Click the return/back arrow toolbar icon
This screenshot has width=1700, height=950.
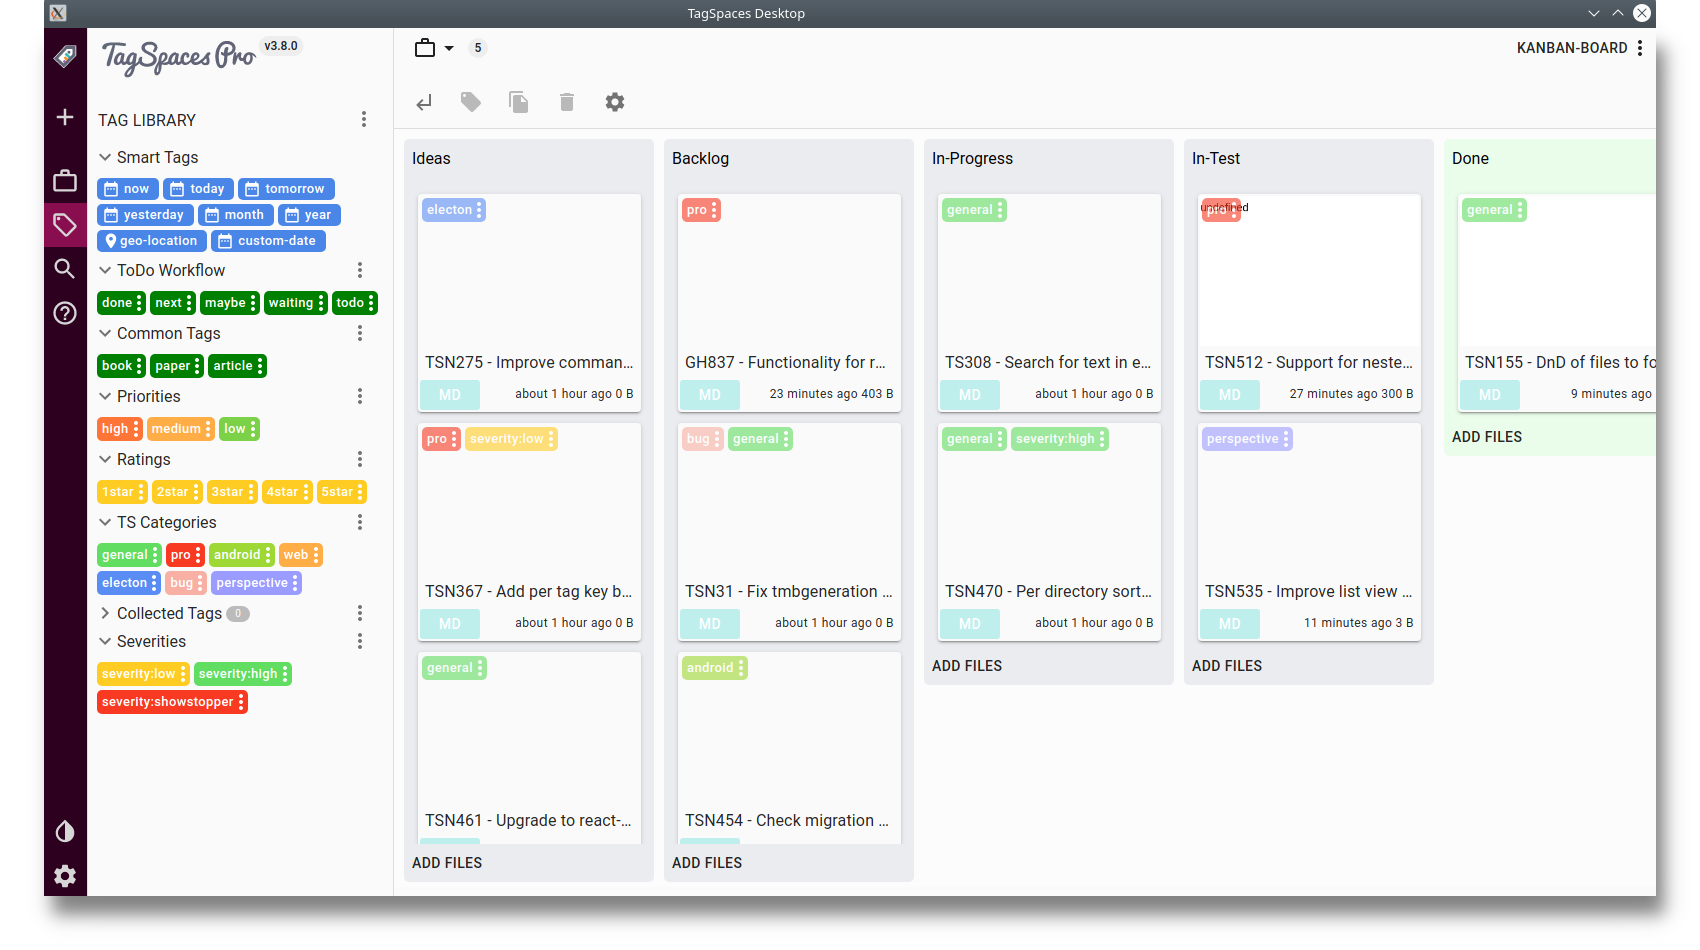point(424,102)
